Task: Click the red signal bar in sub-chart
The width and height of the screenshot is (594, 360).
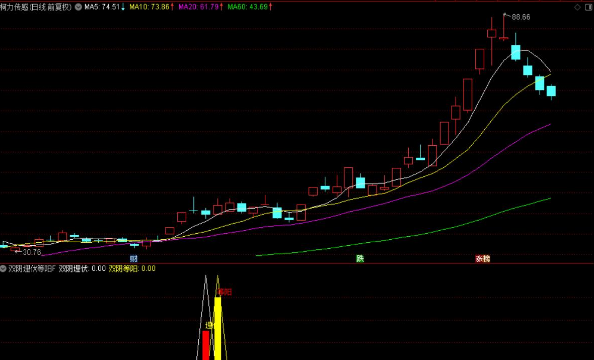Action: pyautogui.click(x=206, y=345)
